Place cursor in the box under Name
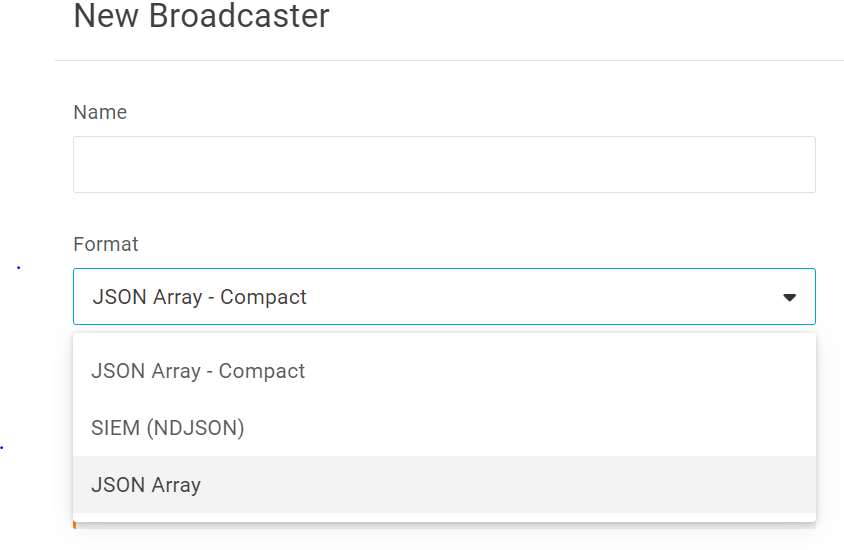Image resolution: width=844 pixels, height=550 pixels. click(444, 165)
